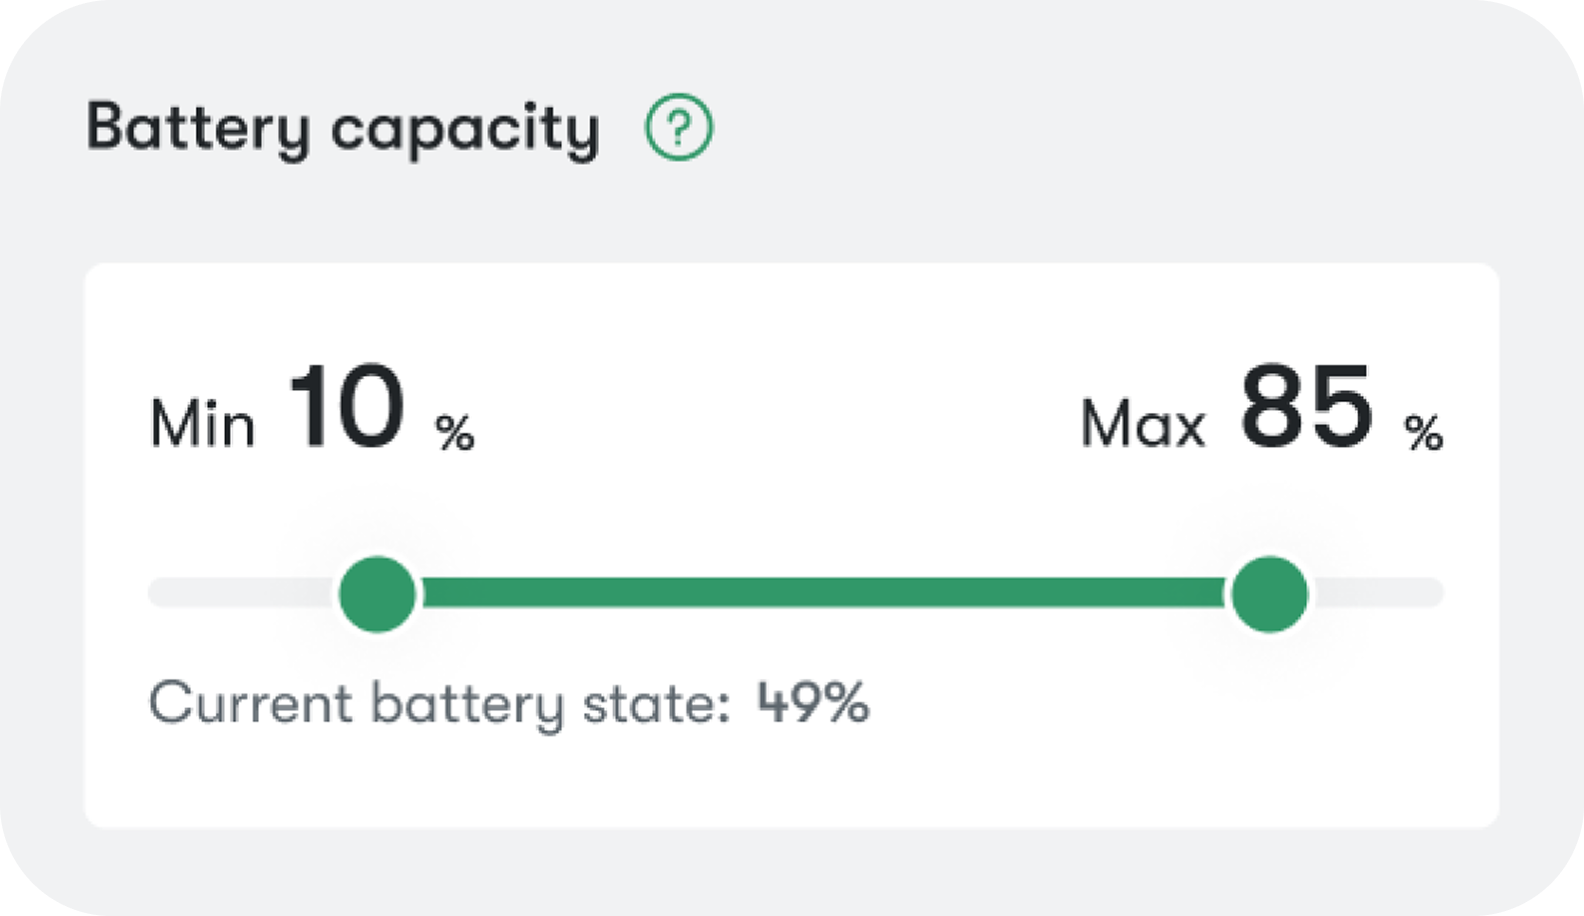Viewport: 1584px width, 916px height.
Task: Click the Min label text
Action: [203, 423]
